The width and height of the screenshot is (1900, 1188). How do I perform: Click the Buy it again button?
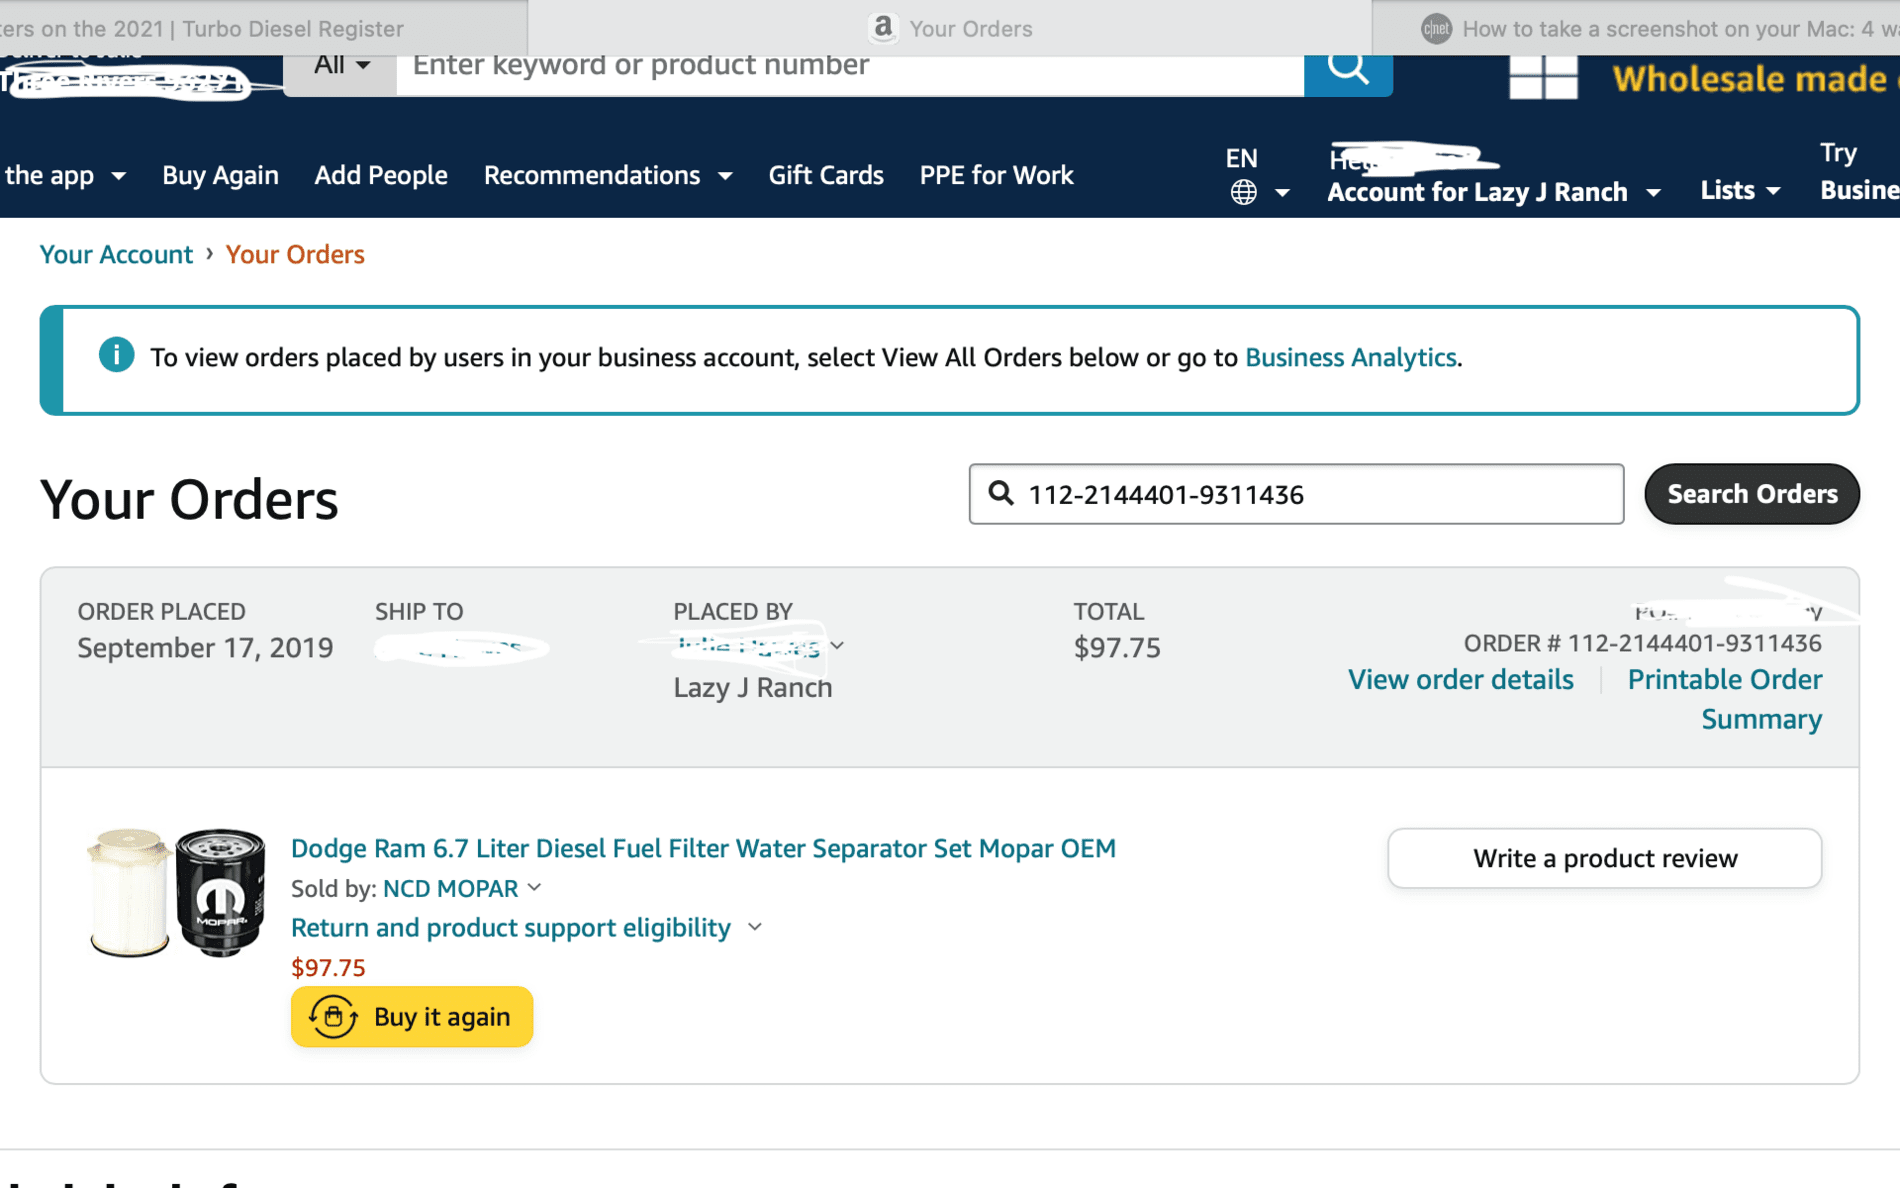click(x=412, y=1016)
